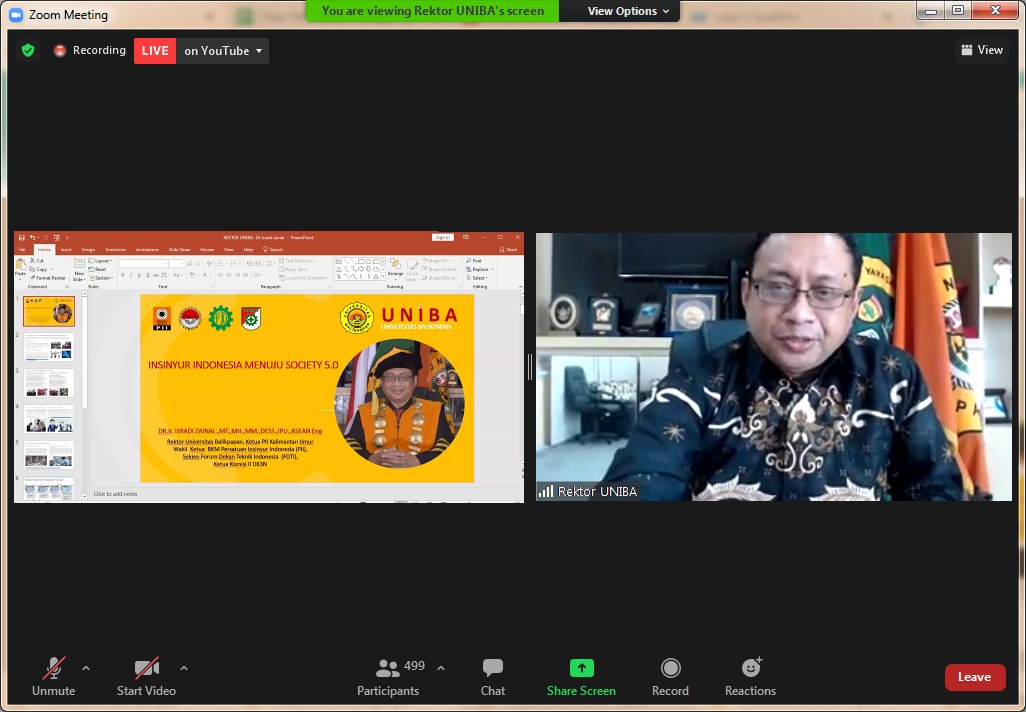
Task: Click the red LIVE badge
Action: click(155, 51)
